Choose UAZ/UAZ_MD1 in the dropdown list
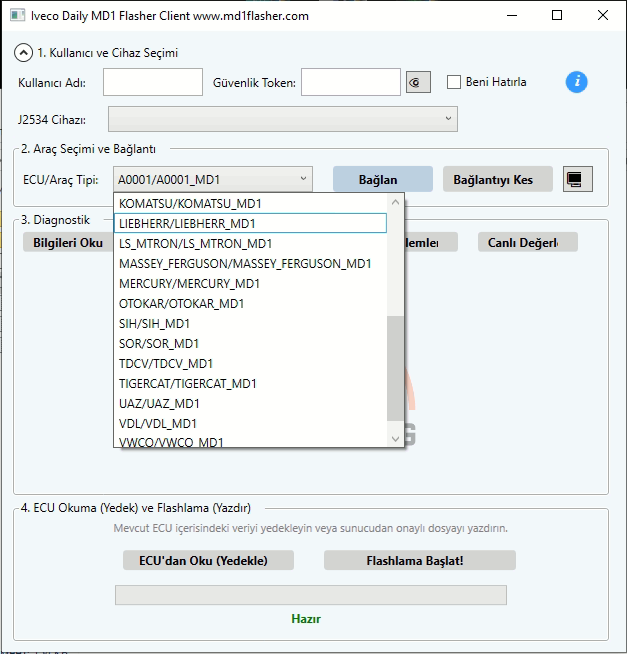 click(x=250, y=403)
